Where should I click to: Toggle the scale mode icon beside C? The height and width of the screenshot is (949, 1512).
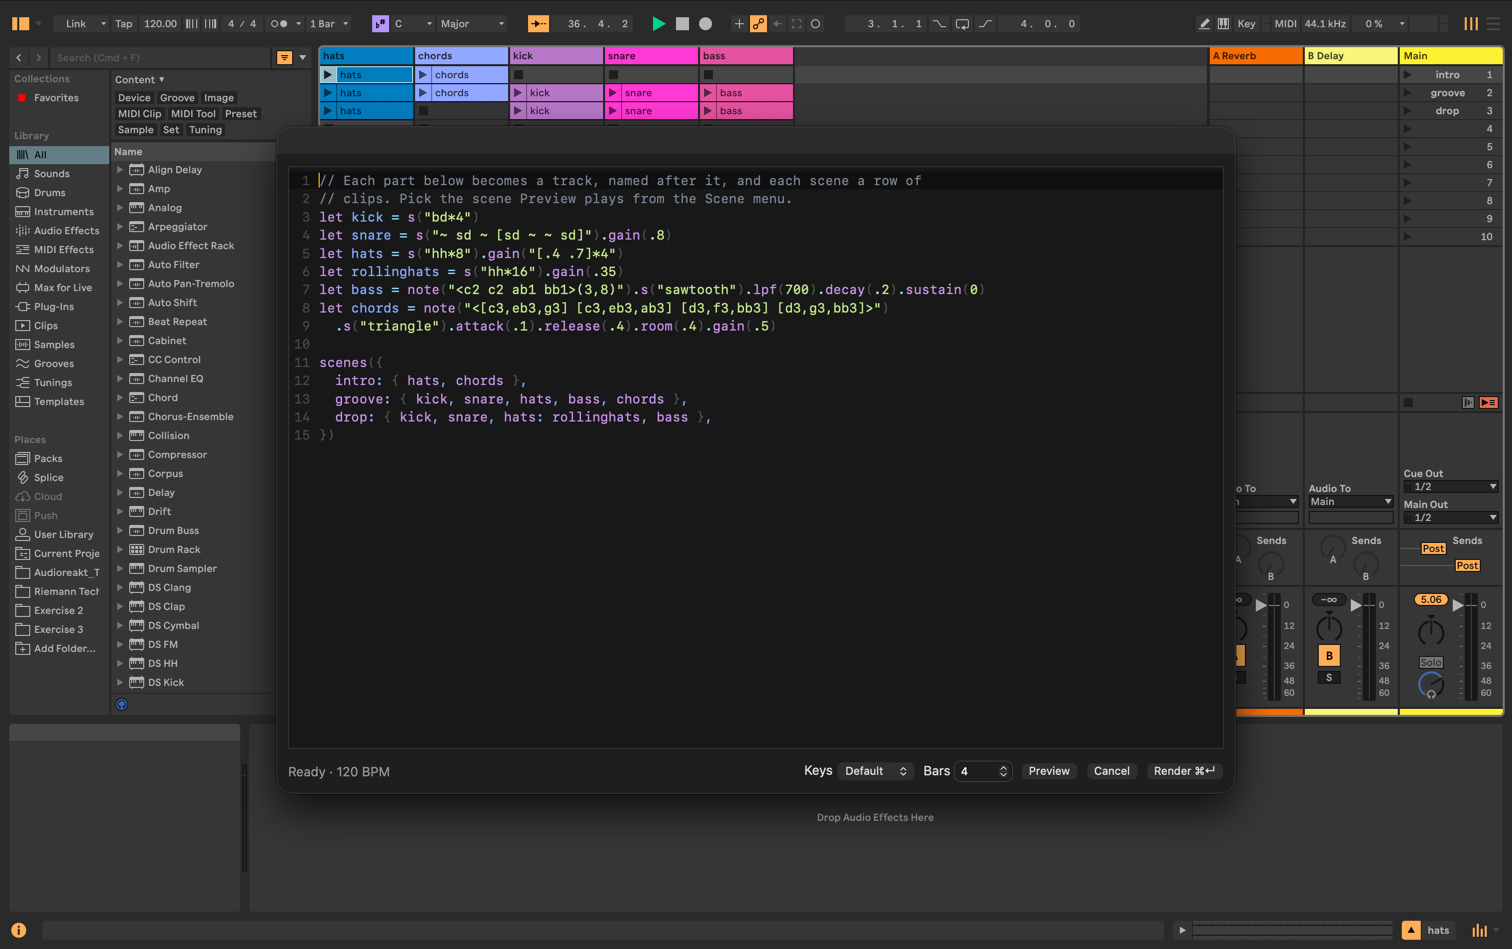[x=380, y=24]
